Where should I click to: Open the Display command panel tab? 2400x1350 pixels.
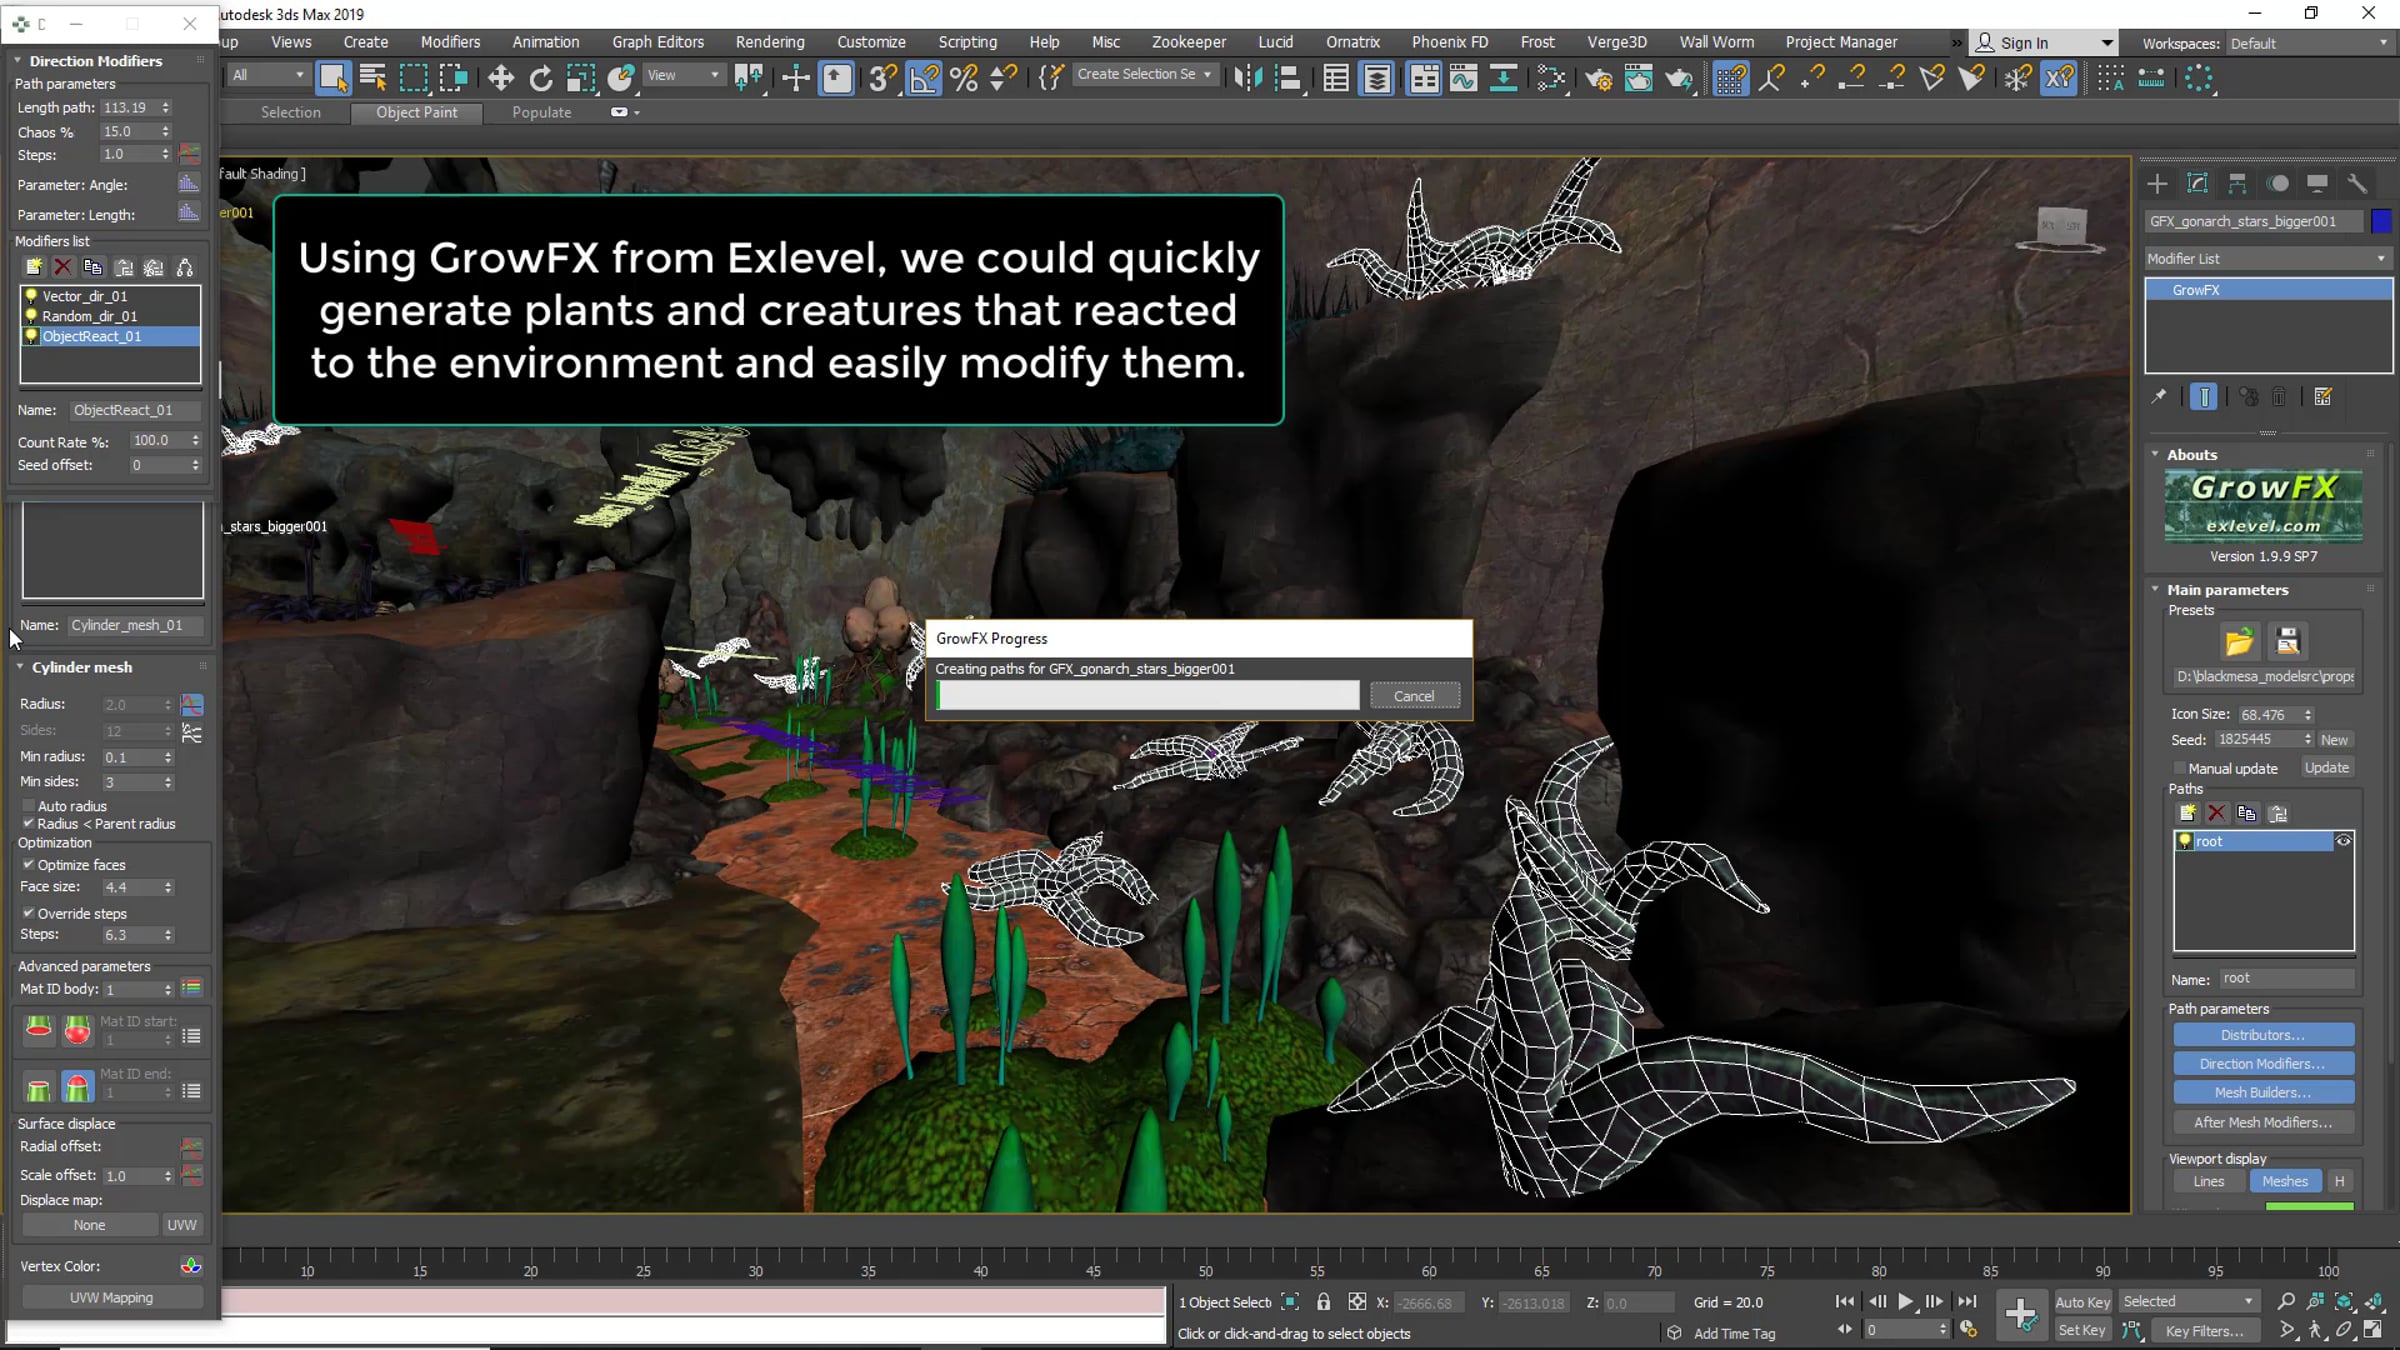click(2317, 184)
